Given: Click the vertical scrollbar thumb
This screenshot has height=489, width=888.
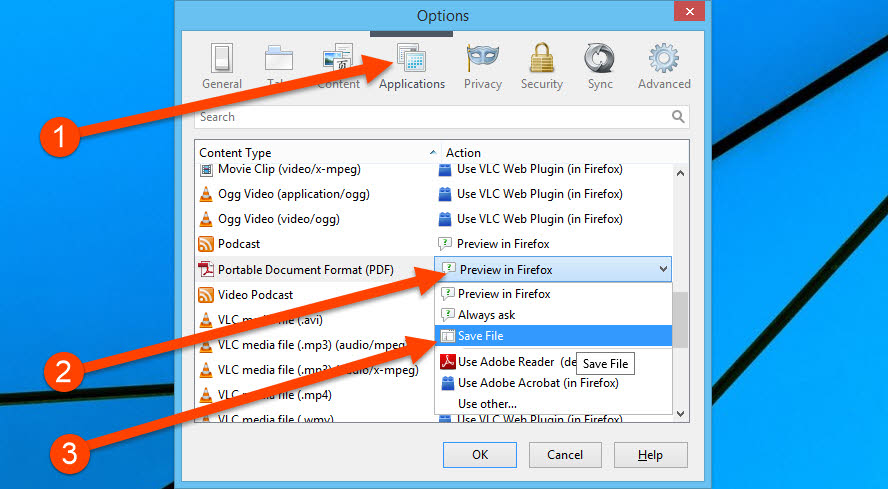Looking at the screenshot, I should point(681,320).
